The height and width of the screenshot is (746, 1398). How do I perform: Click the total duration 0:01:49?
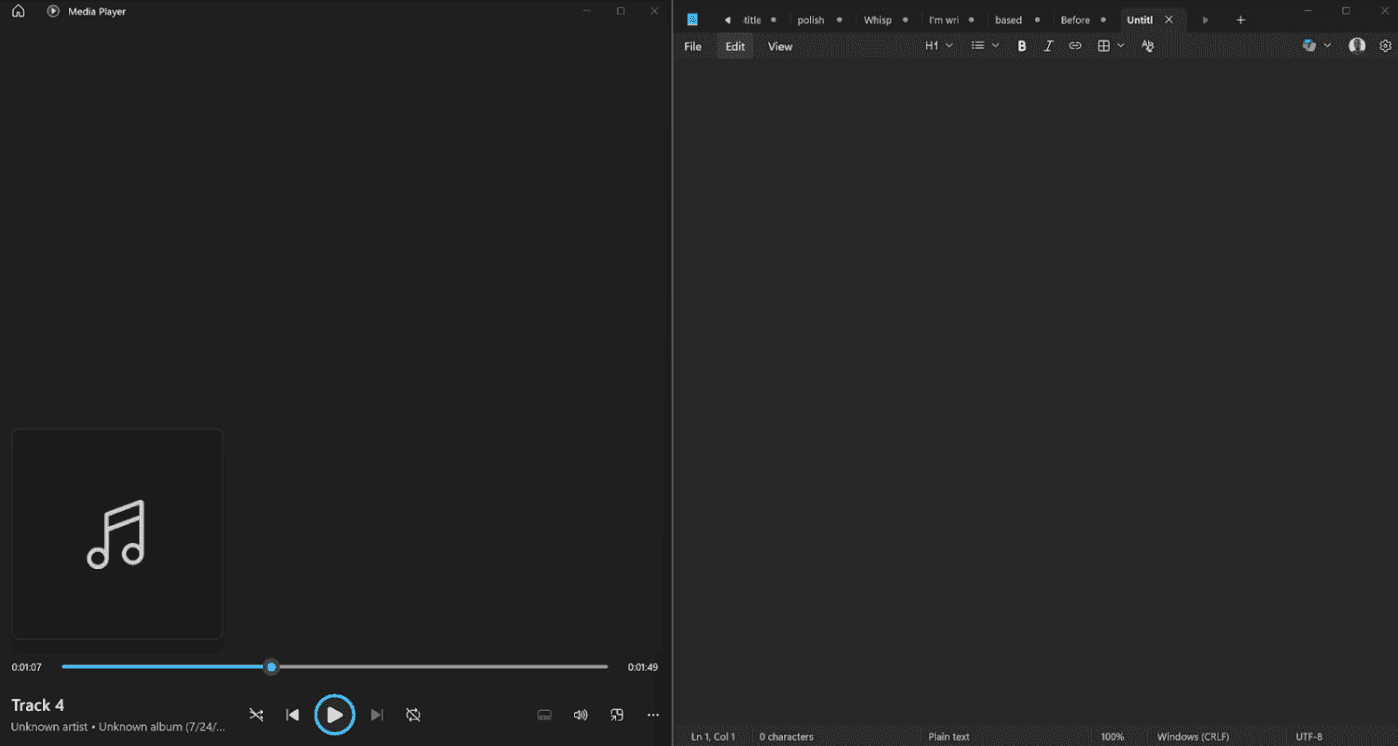(642, 667)
